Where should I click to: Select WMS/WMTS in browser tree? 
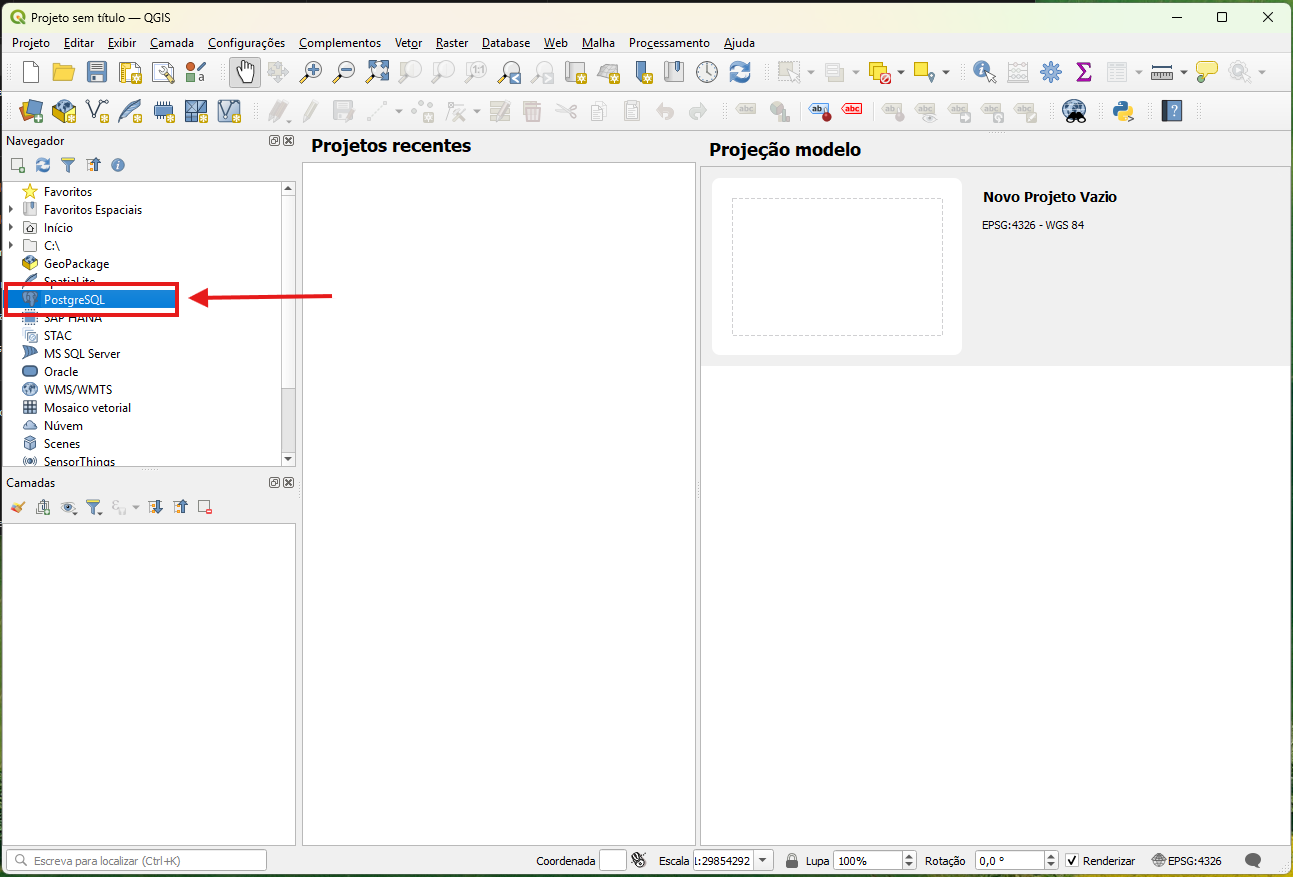[x=78, y=390]
